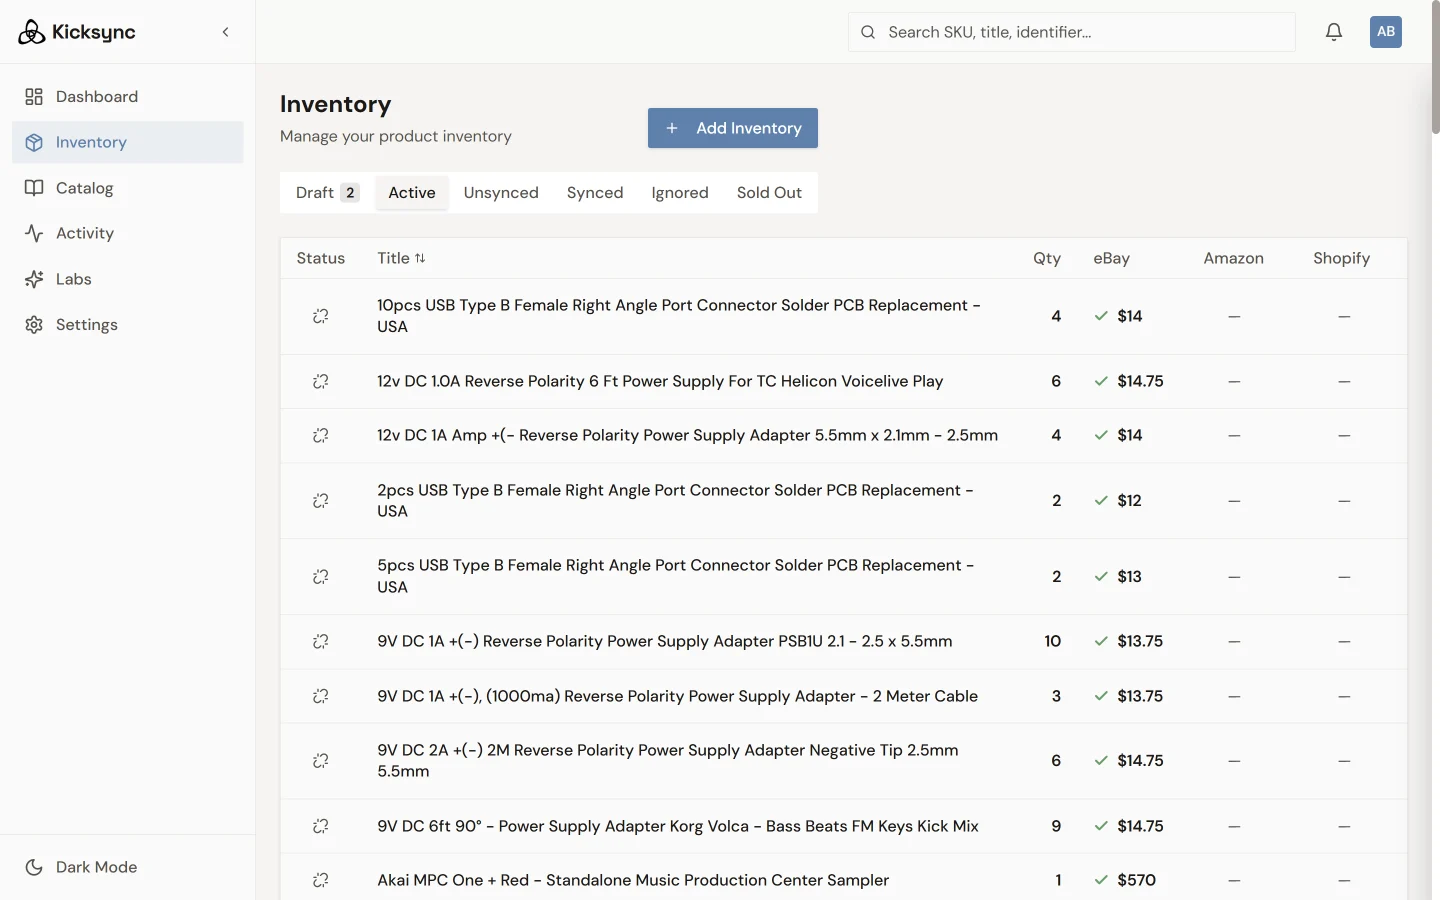Open the Activity page
The image size is (1440, 900).
pos(128,233)
